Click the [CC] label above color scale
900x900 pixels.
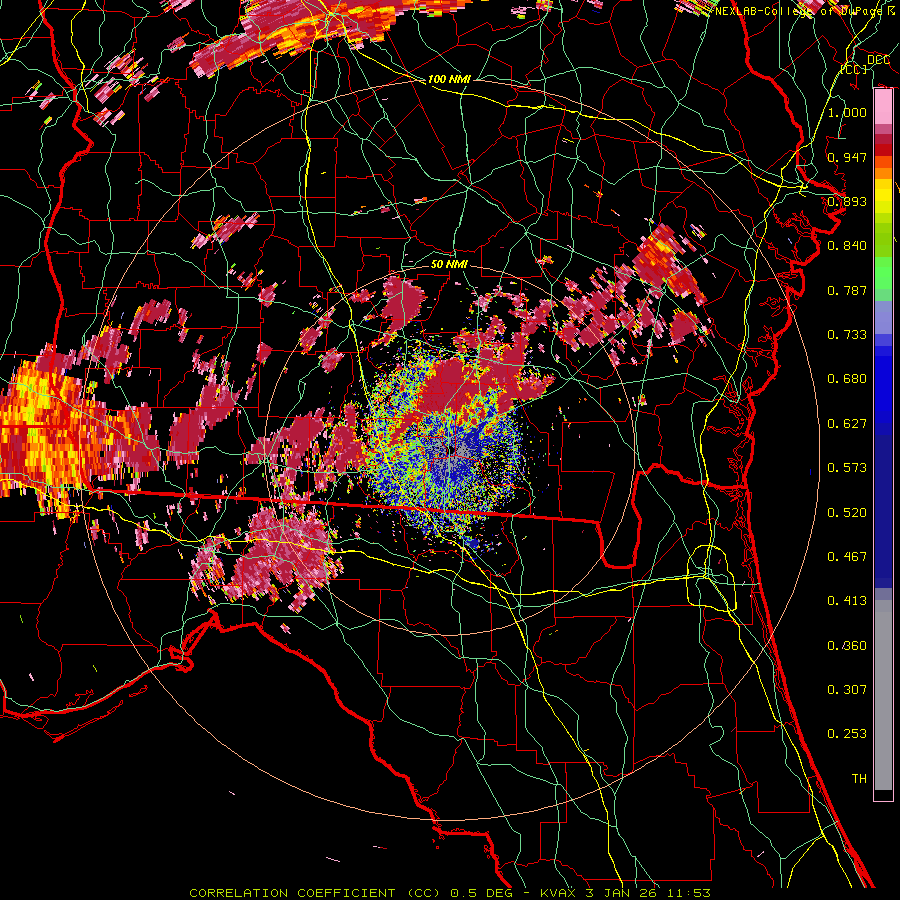coord(854,69)
